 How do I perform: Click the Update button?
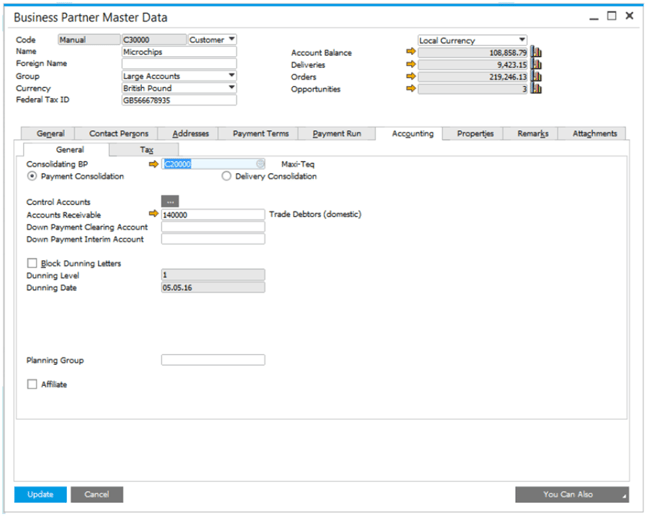[x=40, y=494]
